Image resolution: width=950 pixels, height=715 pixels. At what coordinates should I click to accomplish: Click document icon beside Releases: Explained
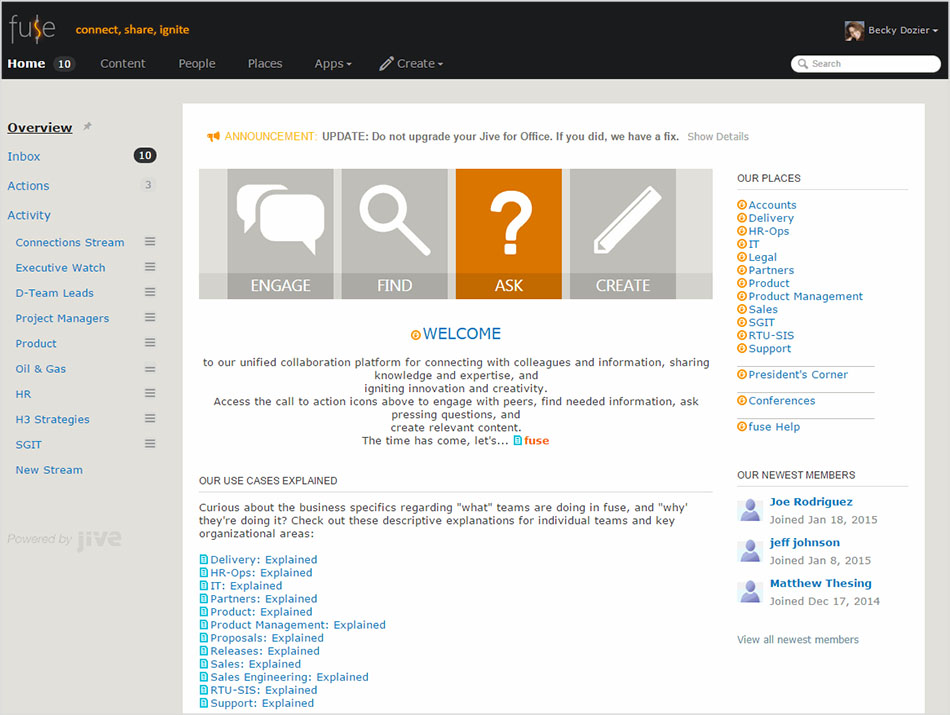click(204, 651)
